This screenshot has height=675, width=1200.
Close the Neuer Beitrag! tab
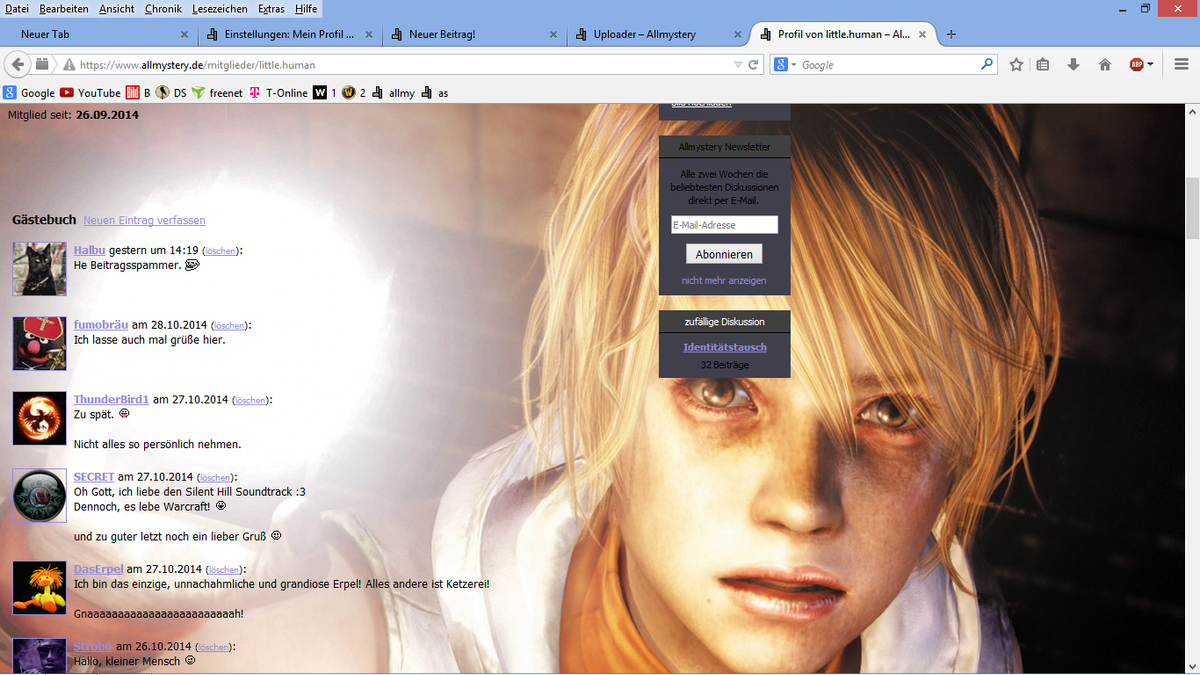point(555,34)
